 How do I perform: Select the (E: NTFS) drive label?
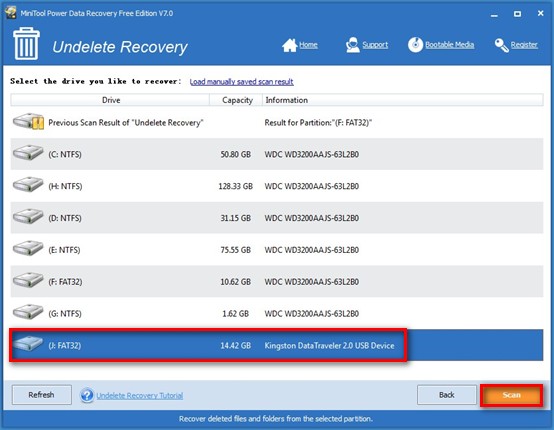pyautogui.click(x=64, y=250)
